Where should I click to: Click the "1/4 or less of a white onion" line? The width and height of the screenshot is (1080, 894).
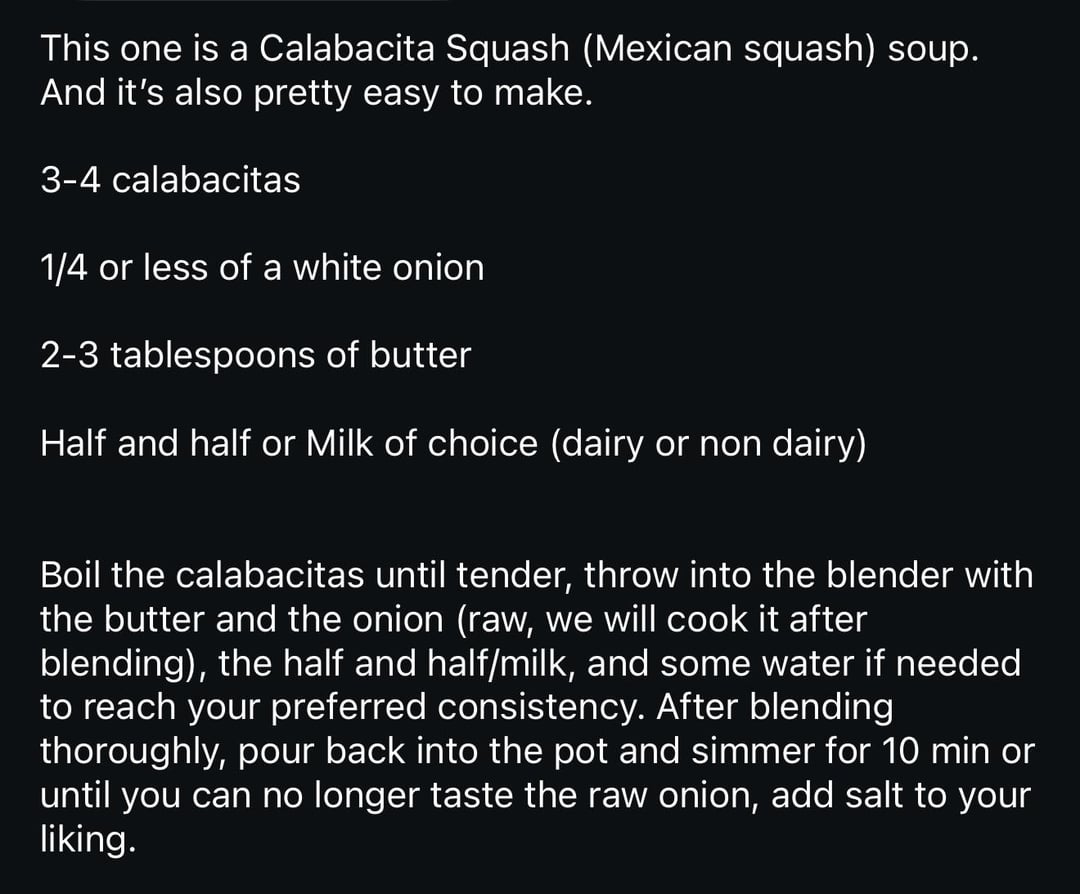pyautogui.click(x=262, y=268)
